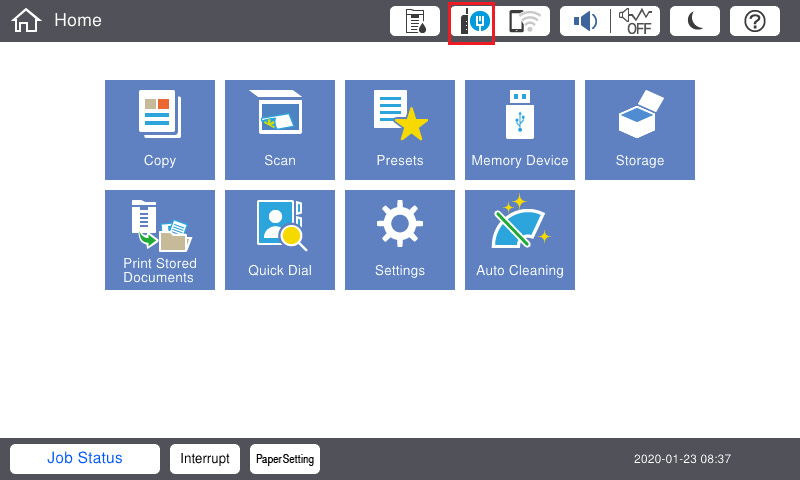Open the Settings gear tile
This screenshot has height=480, width=800.
(x=400, y=240)
